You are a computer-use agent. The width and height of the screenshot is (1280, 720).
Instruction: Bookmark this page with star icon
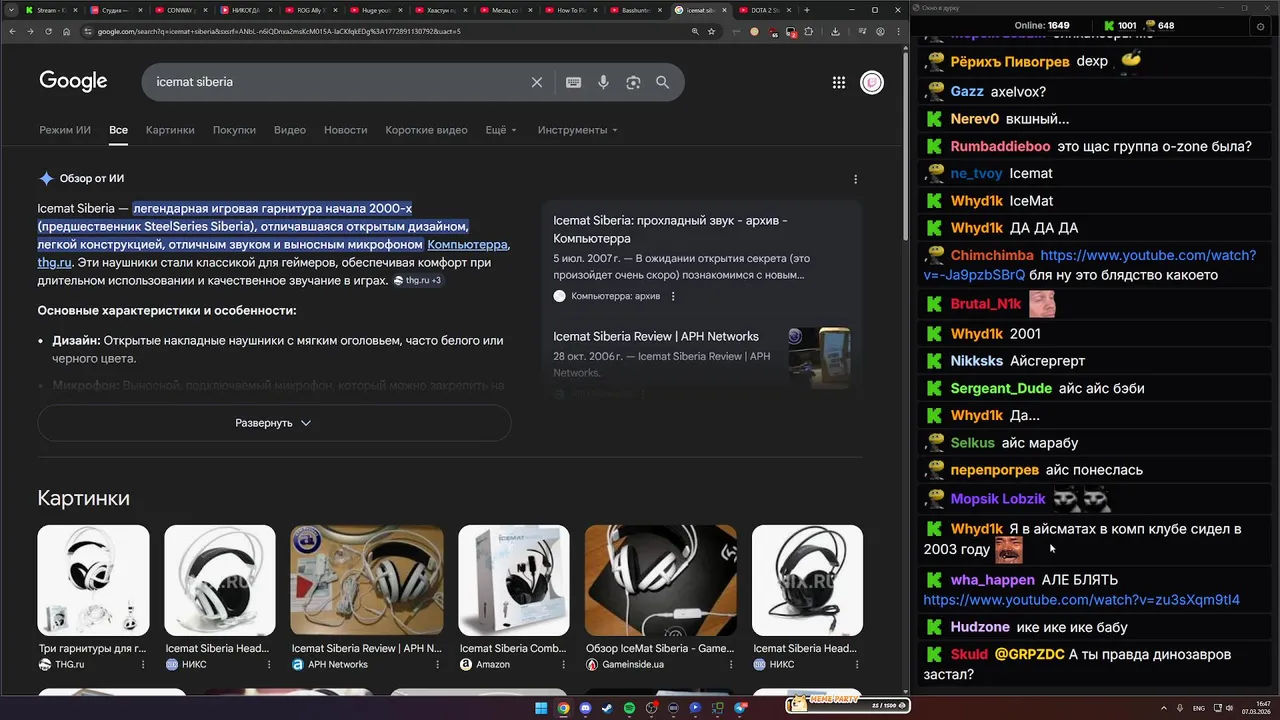[x=711, y=31]
